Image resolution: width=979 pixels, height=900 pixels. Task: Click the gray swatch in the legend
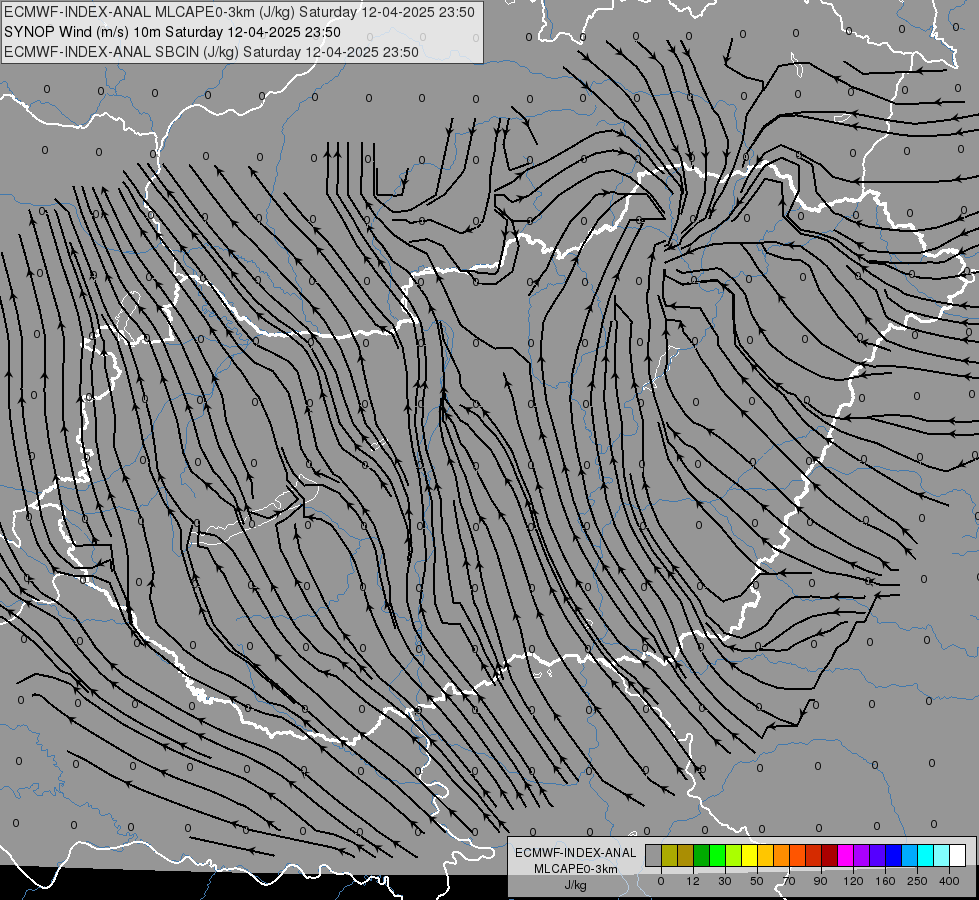654,855
